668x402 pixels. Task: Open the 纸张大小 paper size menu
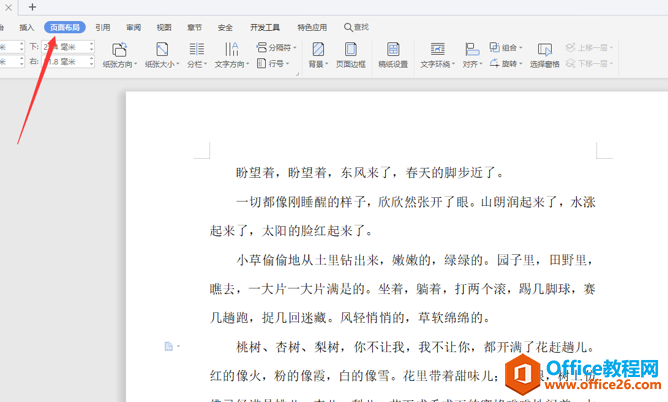click(162, 55)
